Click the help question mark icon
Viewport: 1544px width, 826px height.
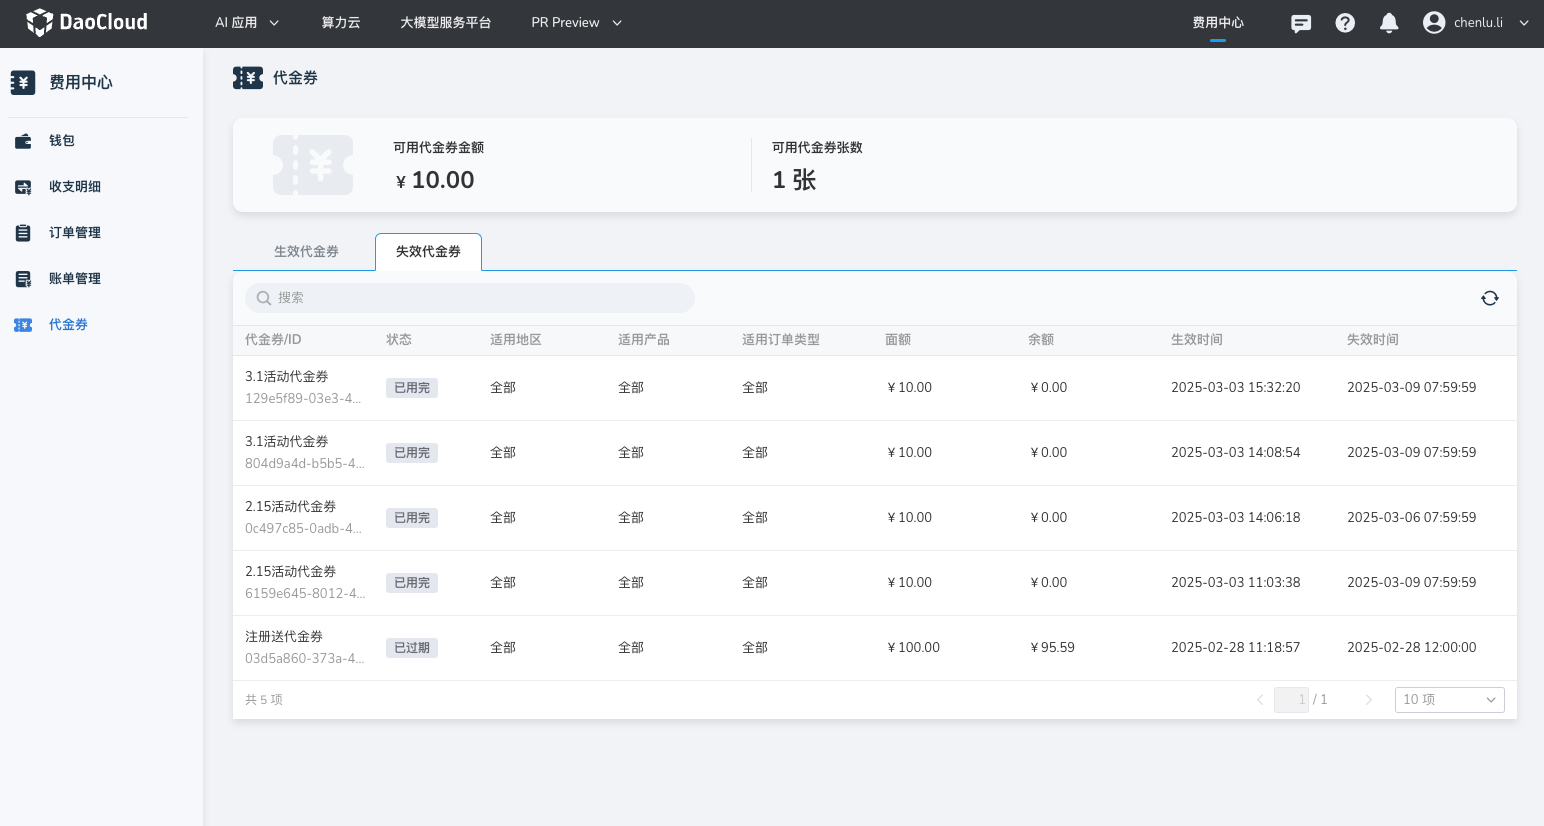[1345, 23]
